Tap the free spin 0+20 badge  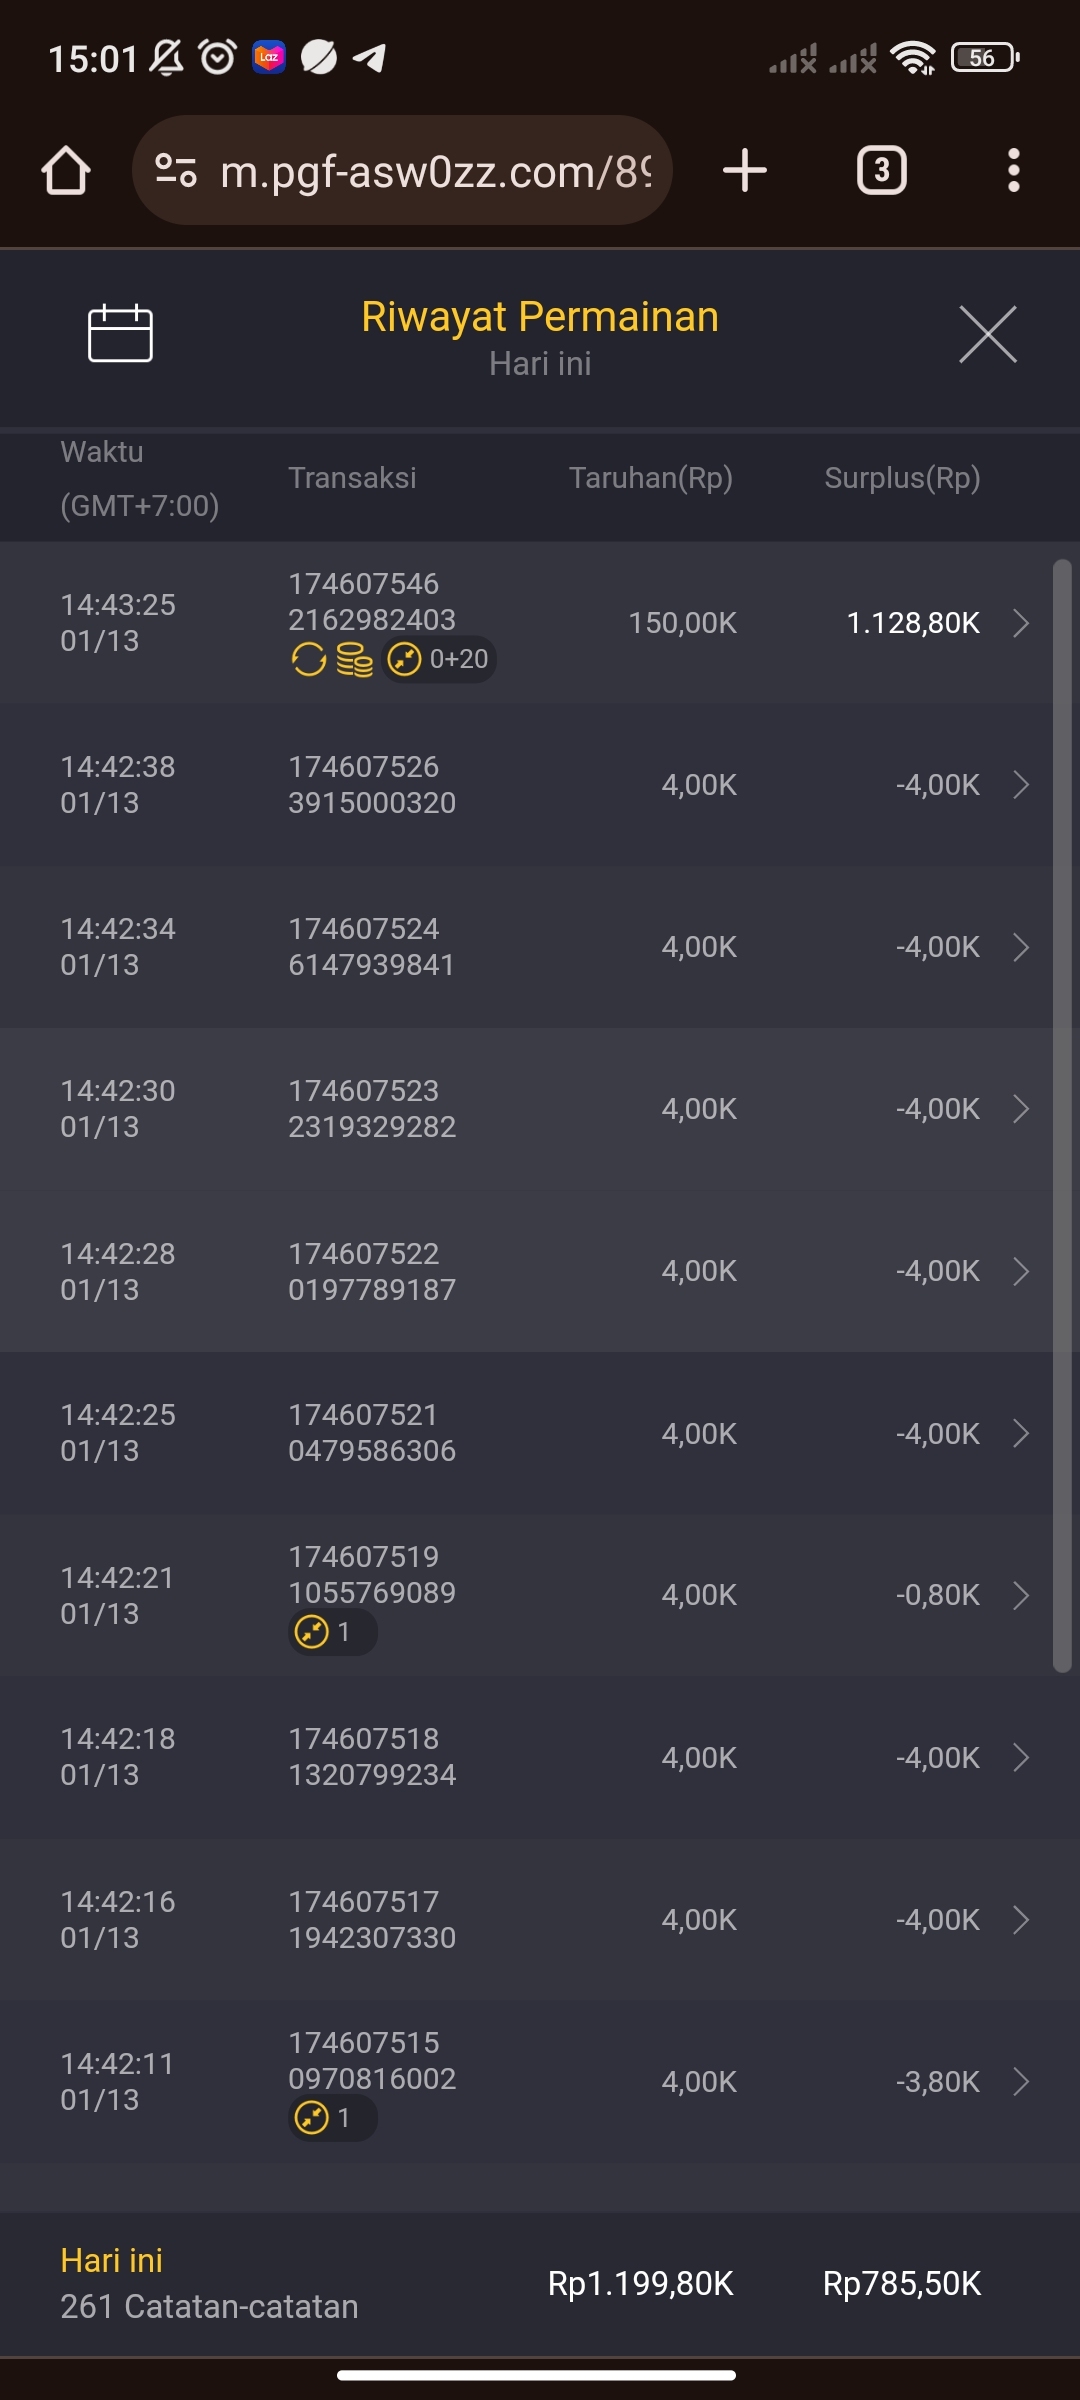point(439,660)
